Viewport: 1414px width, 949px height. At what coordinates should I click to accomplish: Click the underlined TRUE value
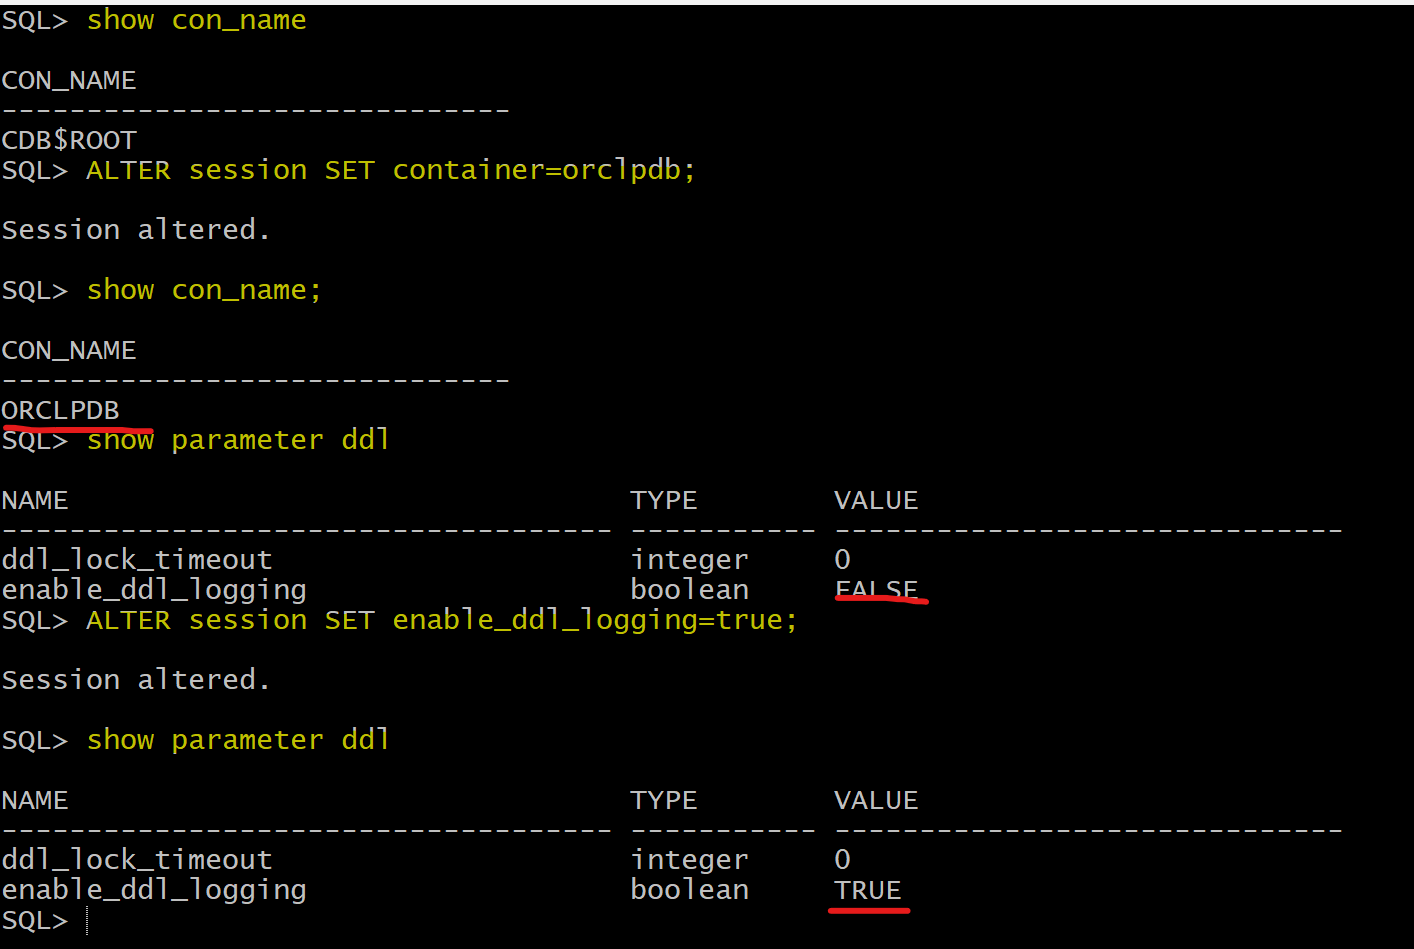[x=868, y=890]
